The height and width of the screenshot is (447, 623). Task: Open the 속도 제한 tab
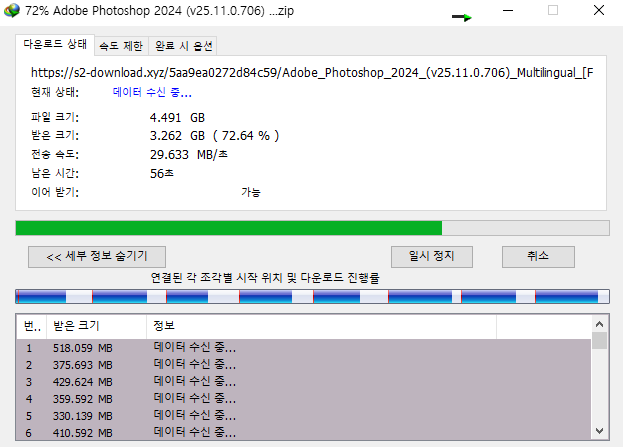[x=121, y=46]
